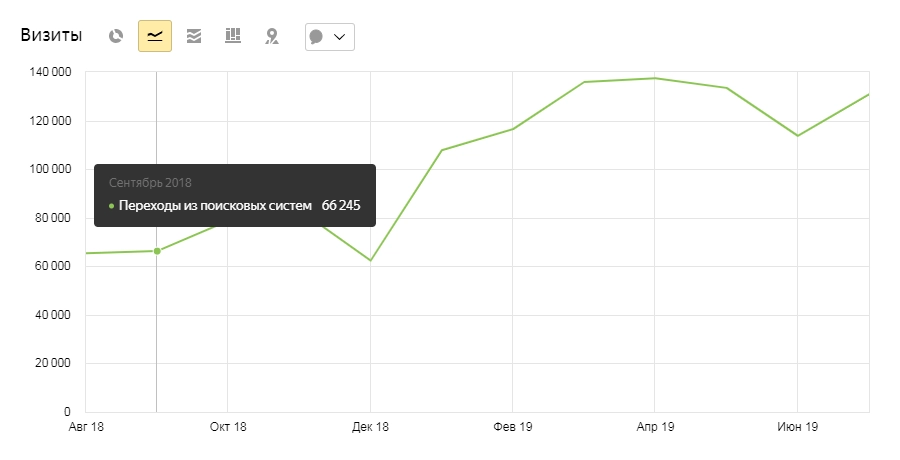
Task: Switch to column chart view
Action: point(233,37)
